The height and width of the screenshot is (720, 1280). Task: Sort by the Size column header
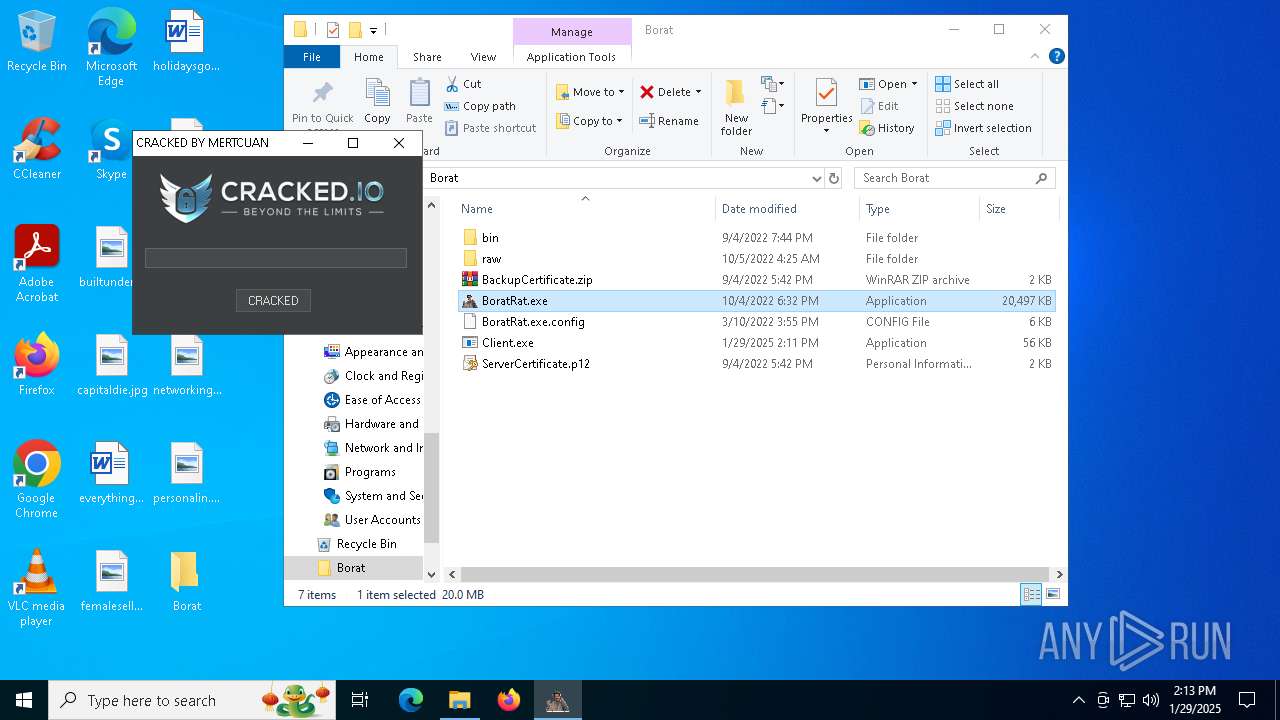(1018, 208)
